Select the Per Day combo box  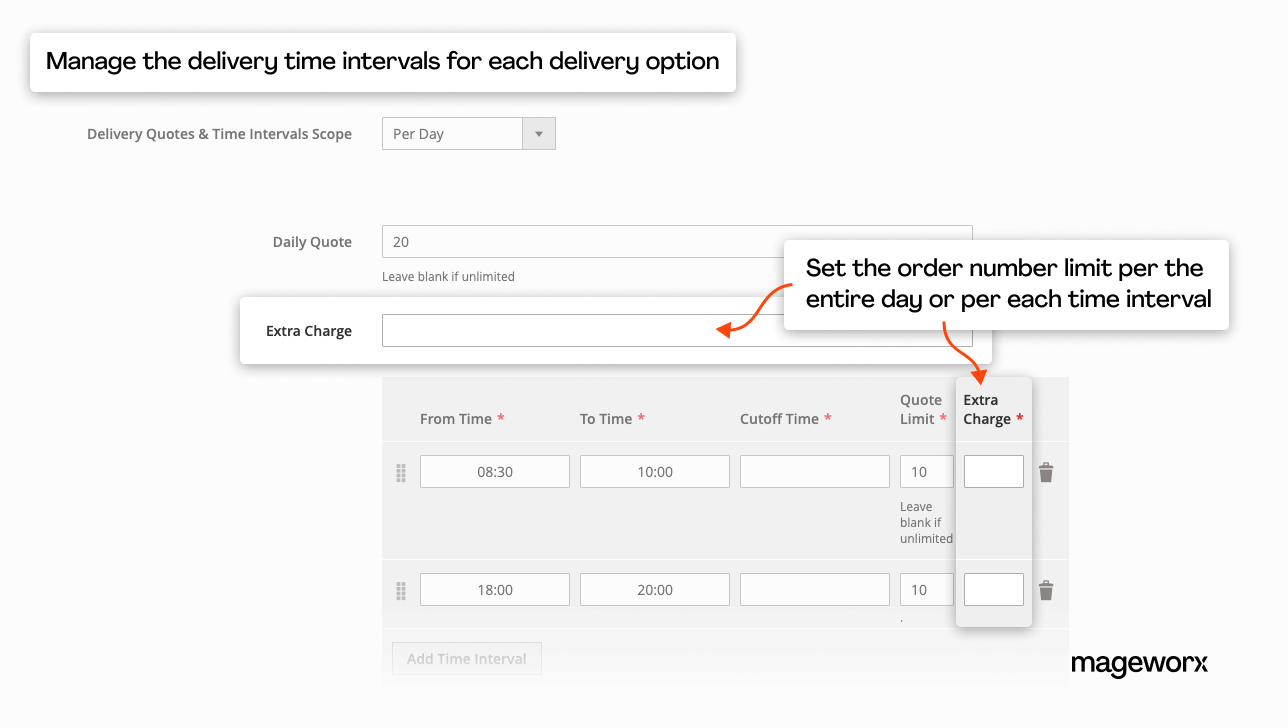click(x=455, y=133)
